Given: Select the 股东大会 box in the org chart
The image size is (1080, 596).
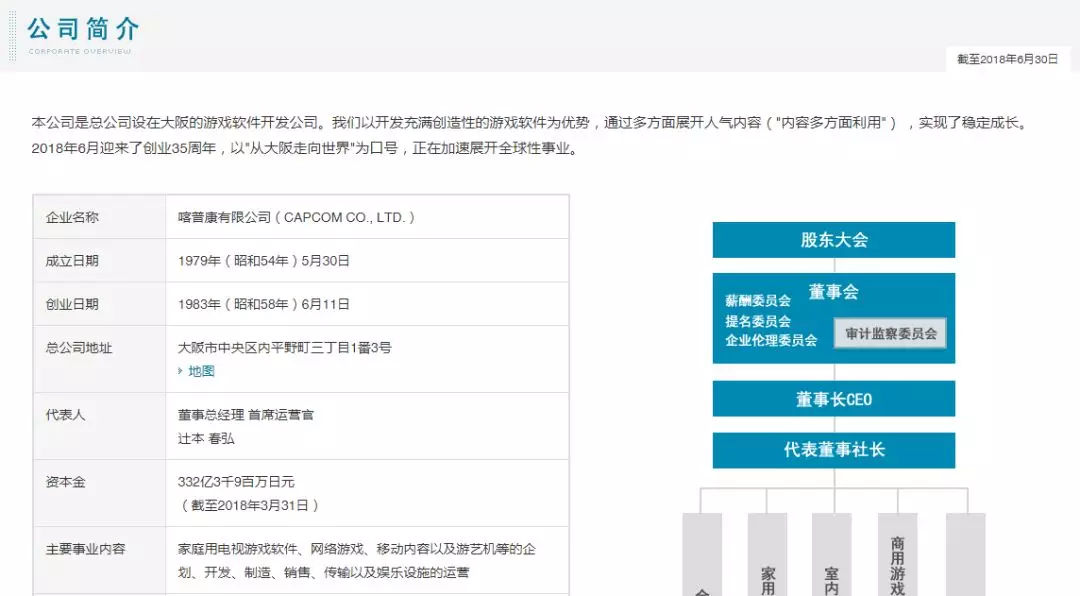Looking at the screenshot, I should click(x=833, y=239).
